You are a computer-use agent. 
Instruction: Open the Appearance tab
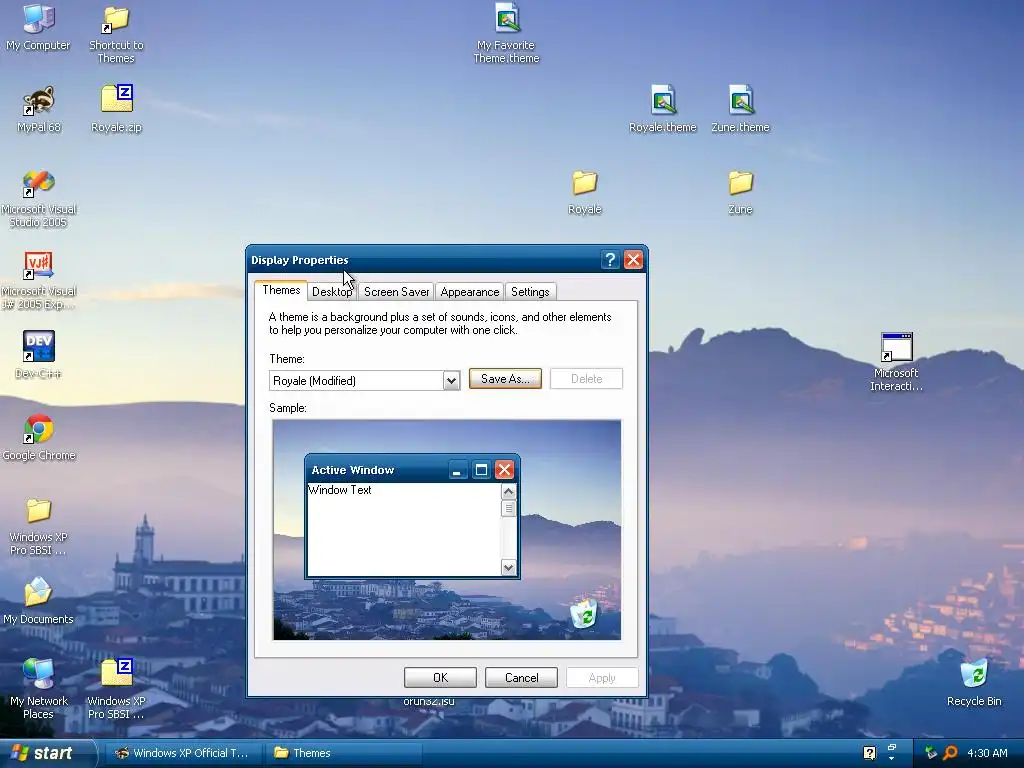(x=470, y=292)
